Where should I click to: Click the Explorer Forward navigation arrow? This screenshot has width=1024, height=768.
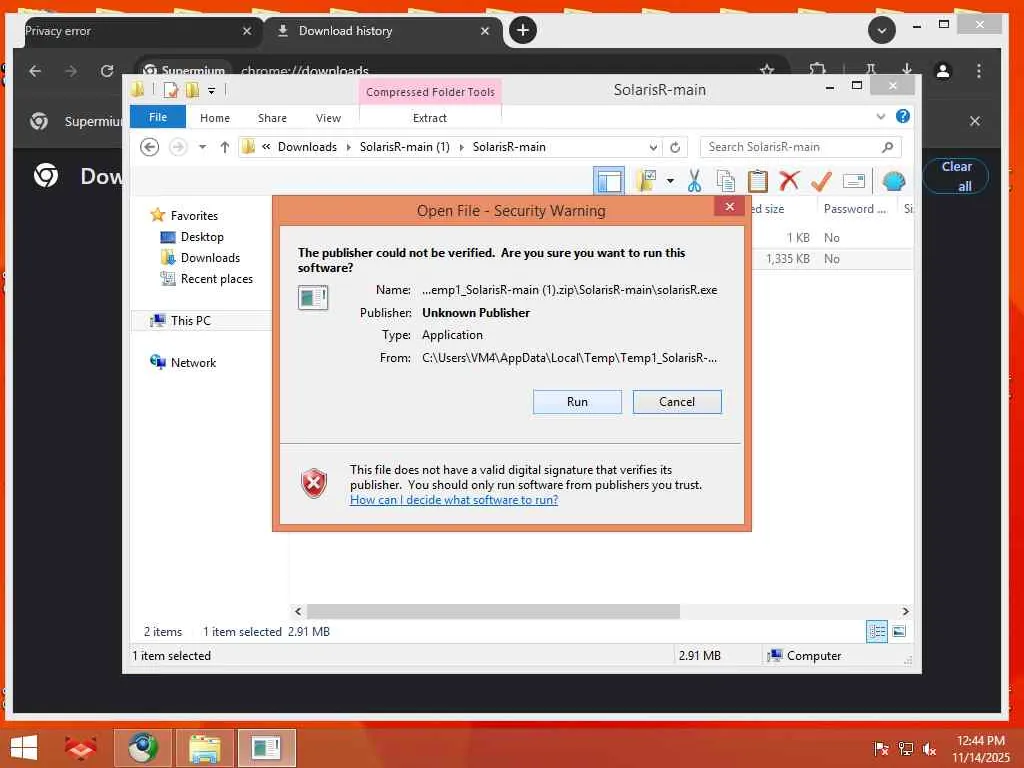click(x=178, y=147)
